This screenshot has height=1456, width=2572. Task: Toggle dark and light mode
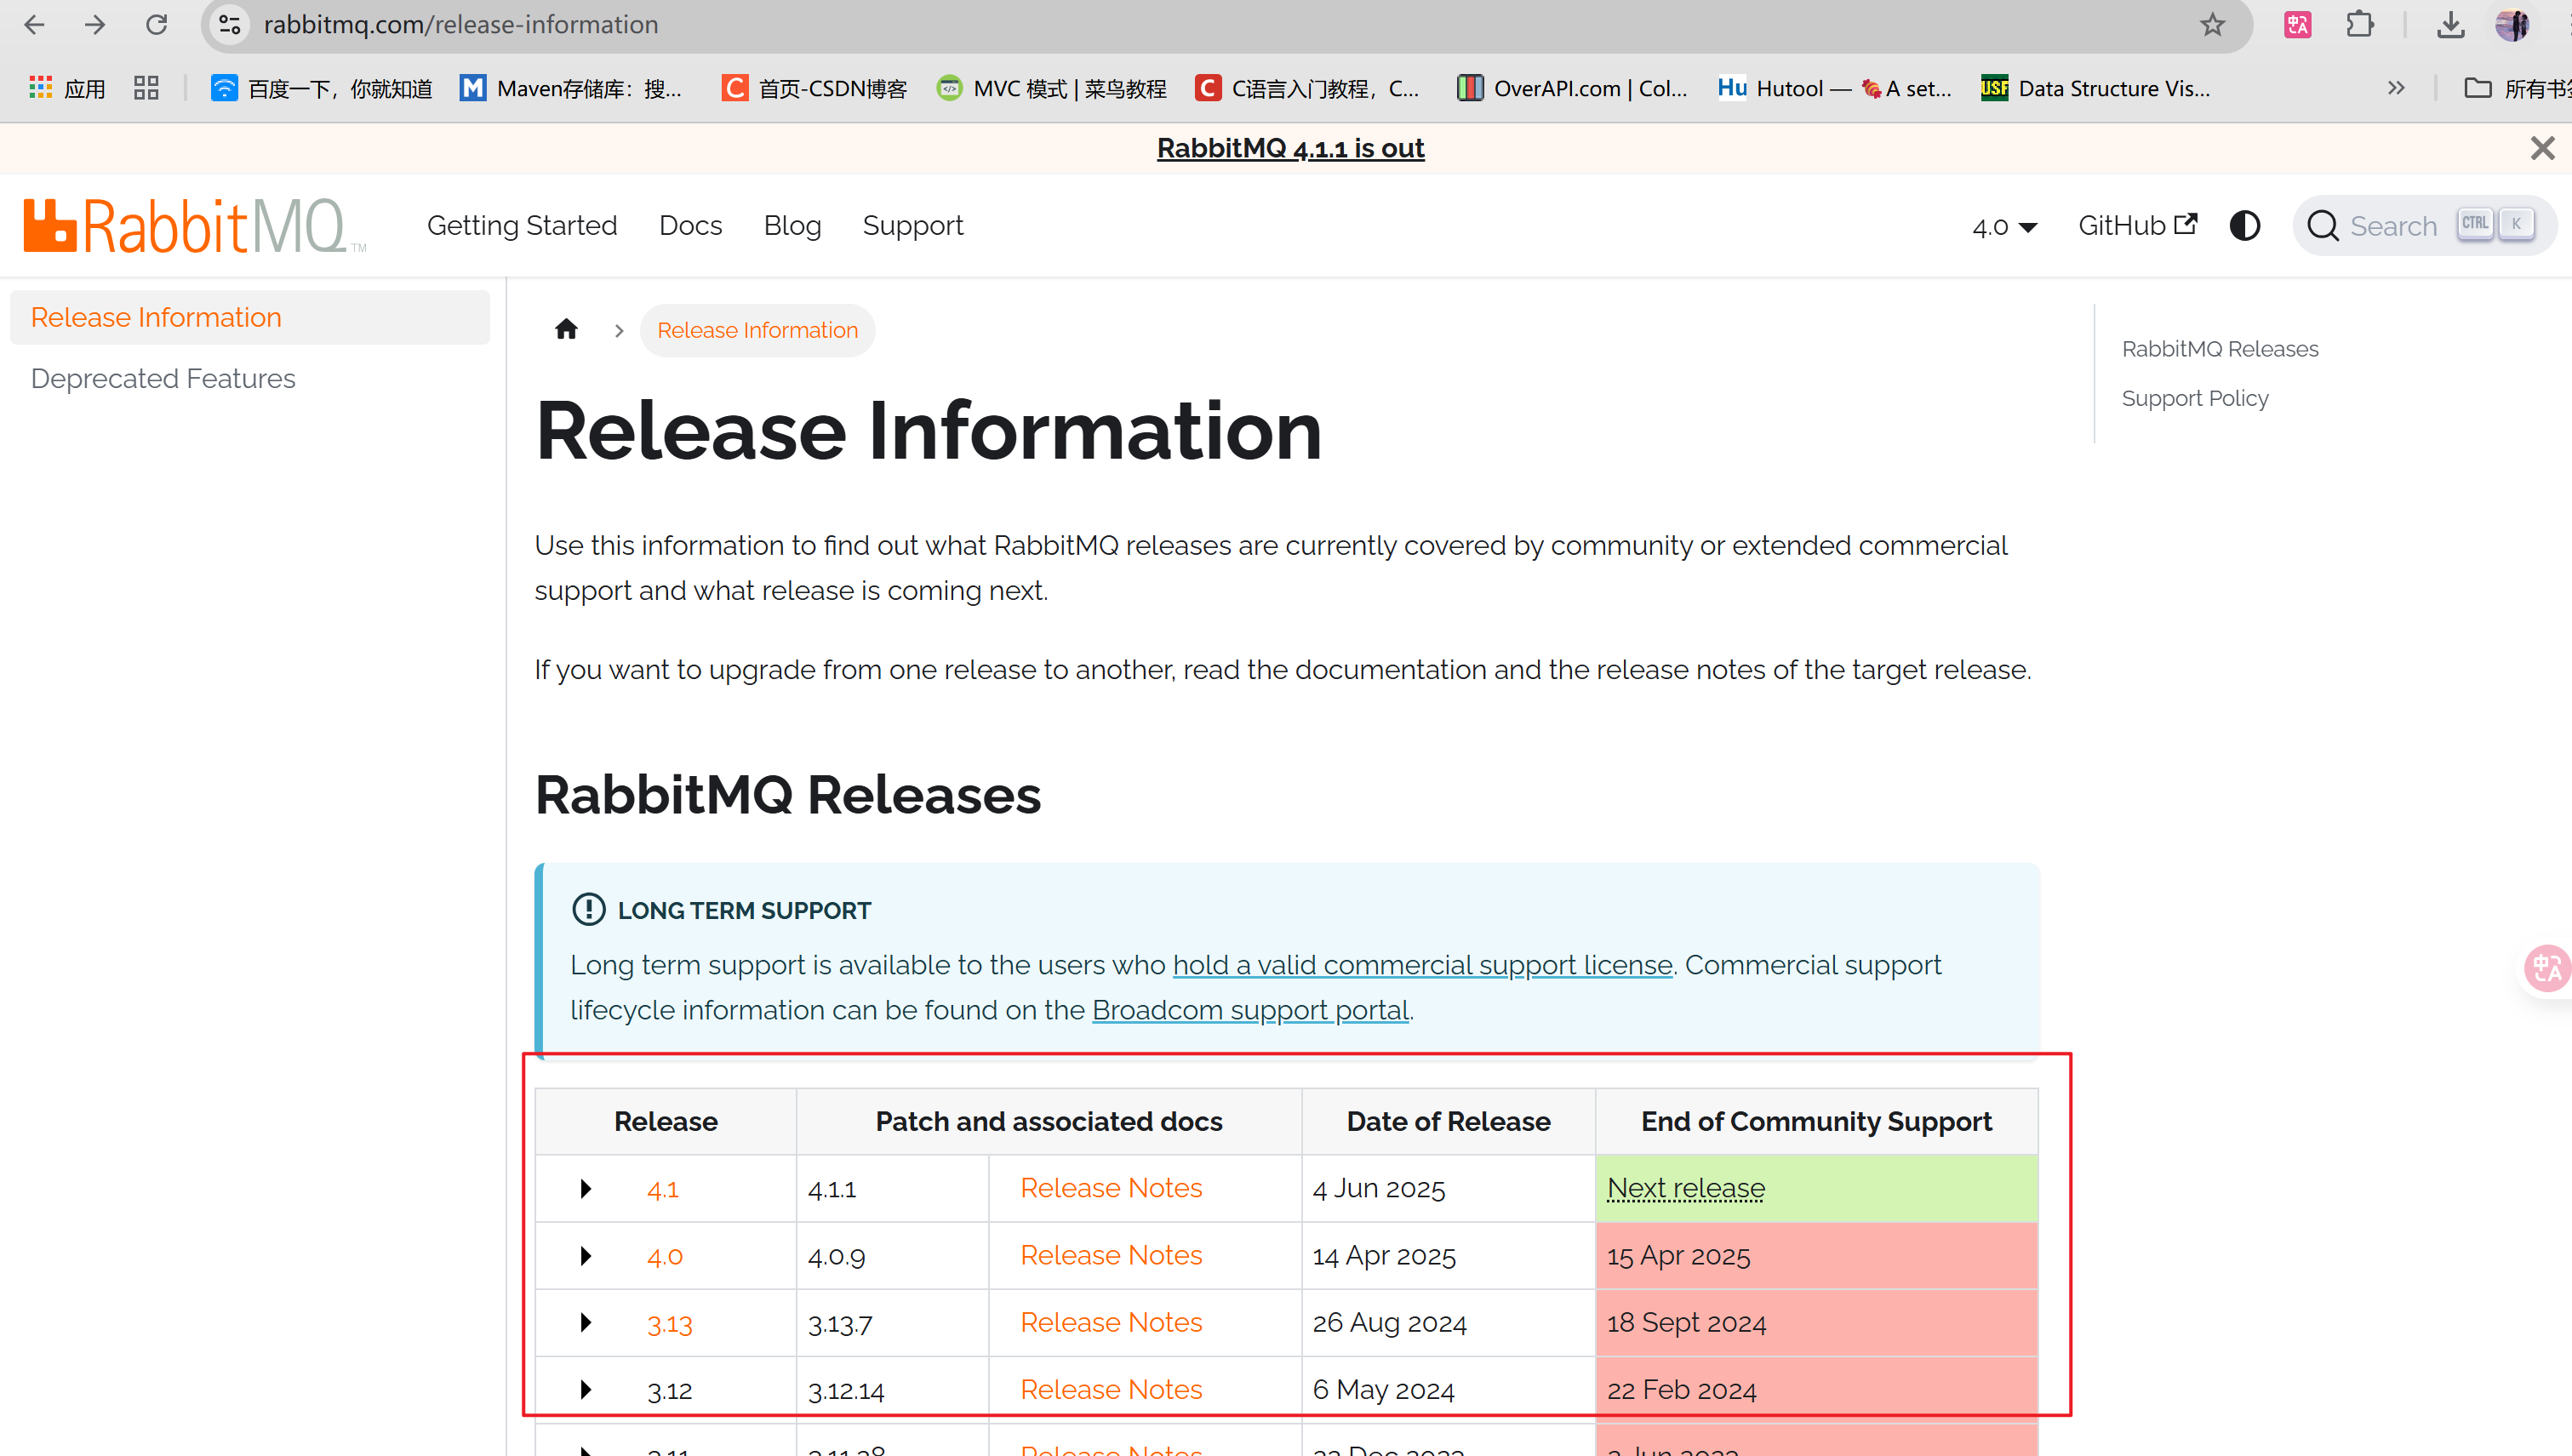pyautogui.click(x=2244, y=226)
